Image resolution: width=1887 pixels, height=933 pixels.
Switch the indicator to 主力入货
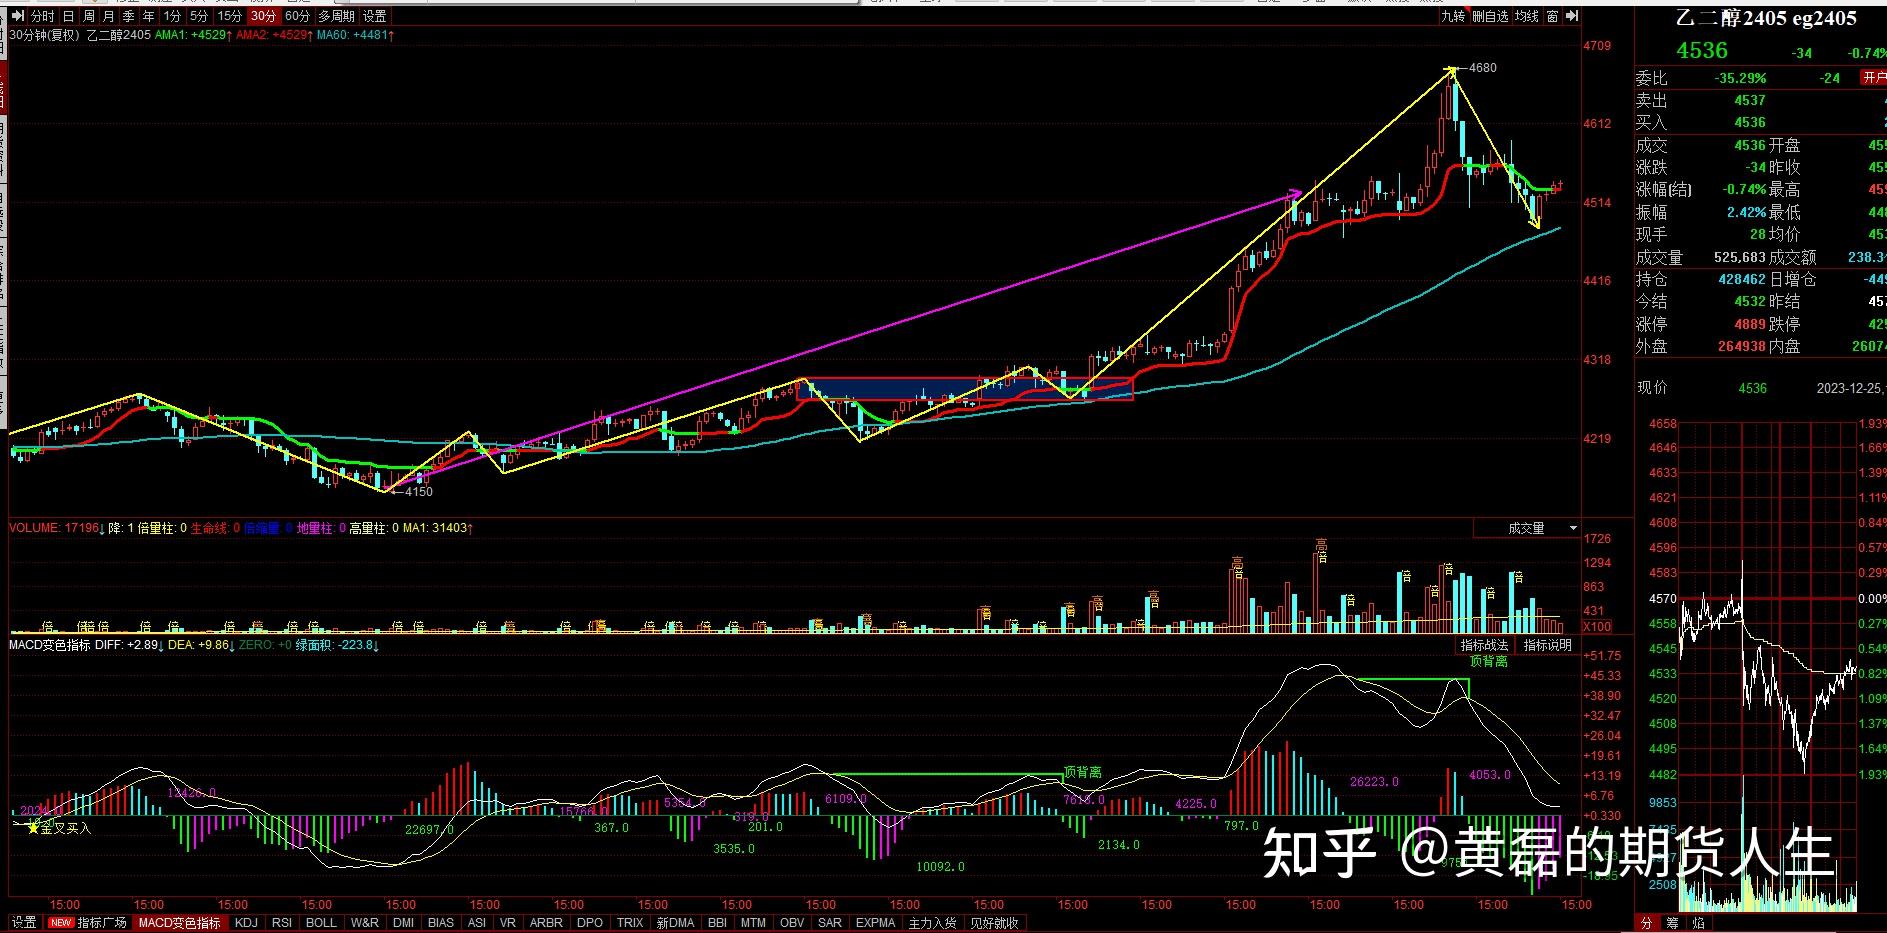(932, 923)
